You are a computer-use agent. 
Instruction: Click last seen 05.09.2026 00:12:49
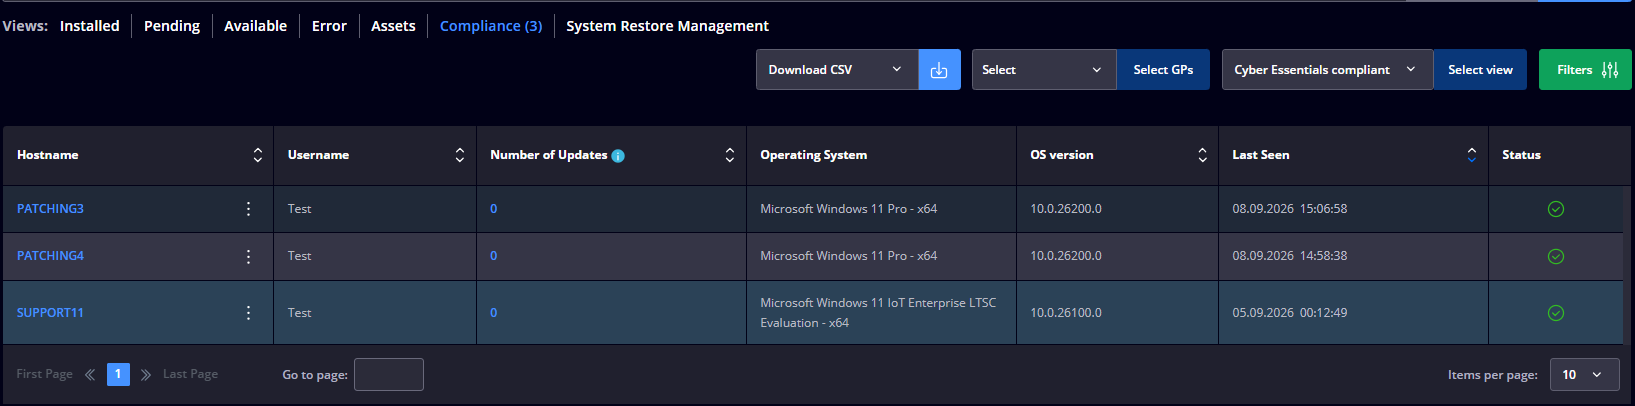click(1289, 313)
